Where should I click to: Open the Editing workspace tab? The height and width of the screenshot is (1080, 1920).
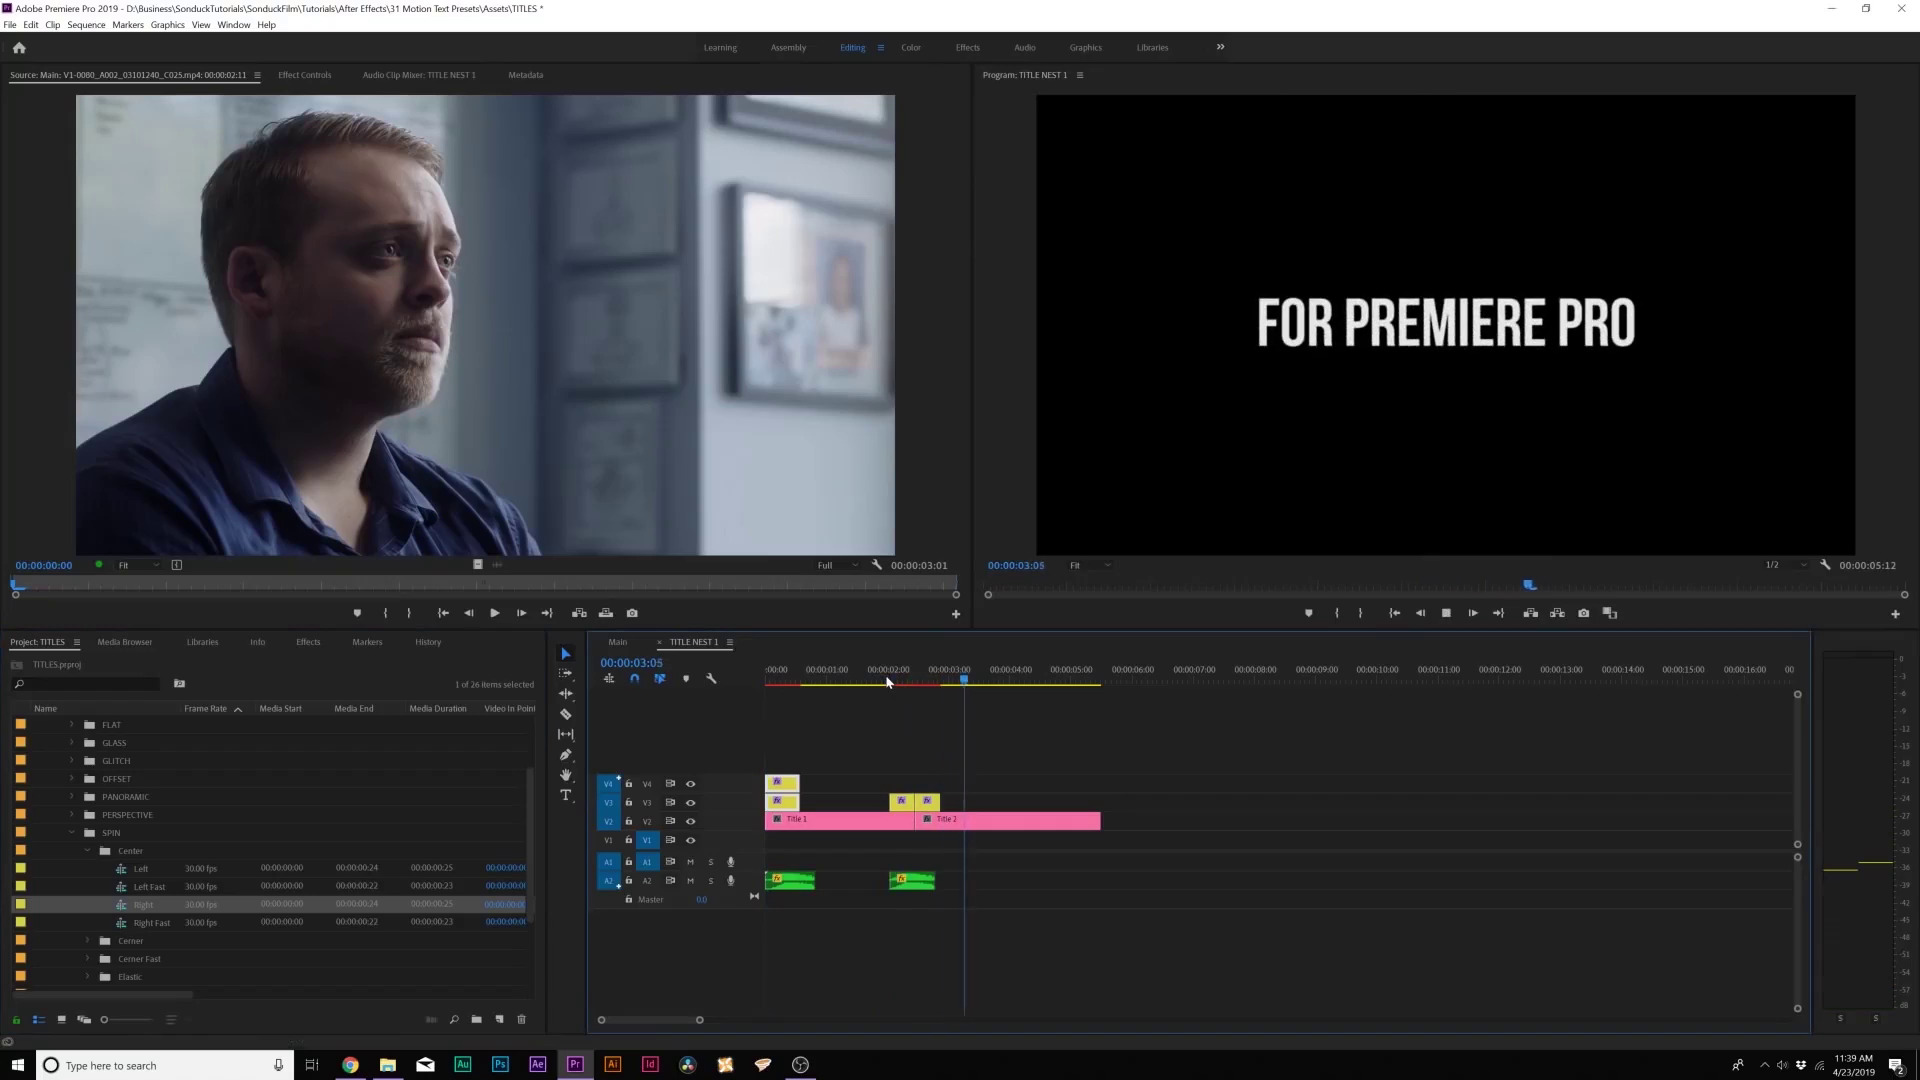(851, 47)
